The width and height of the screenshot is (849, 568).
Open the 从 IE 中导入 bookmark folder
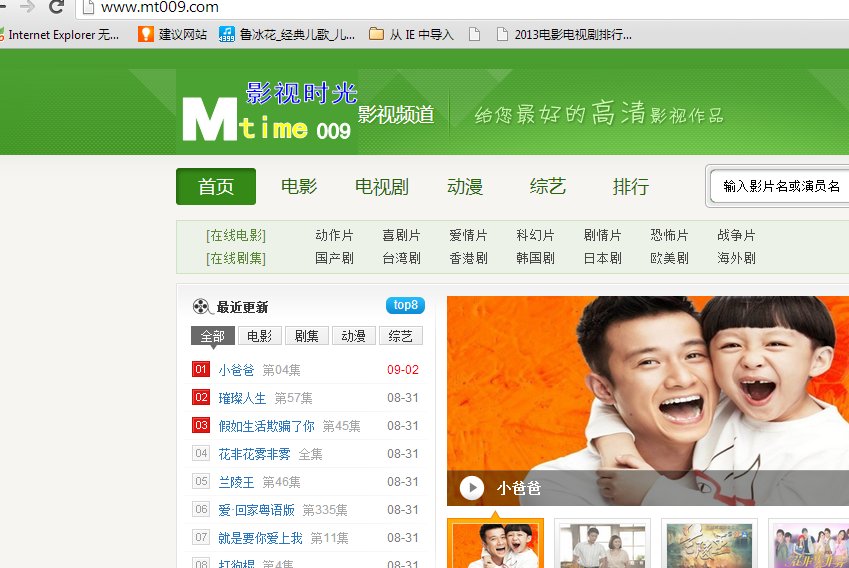[x=411, y=35]
